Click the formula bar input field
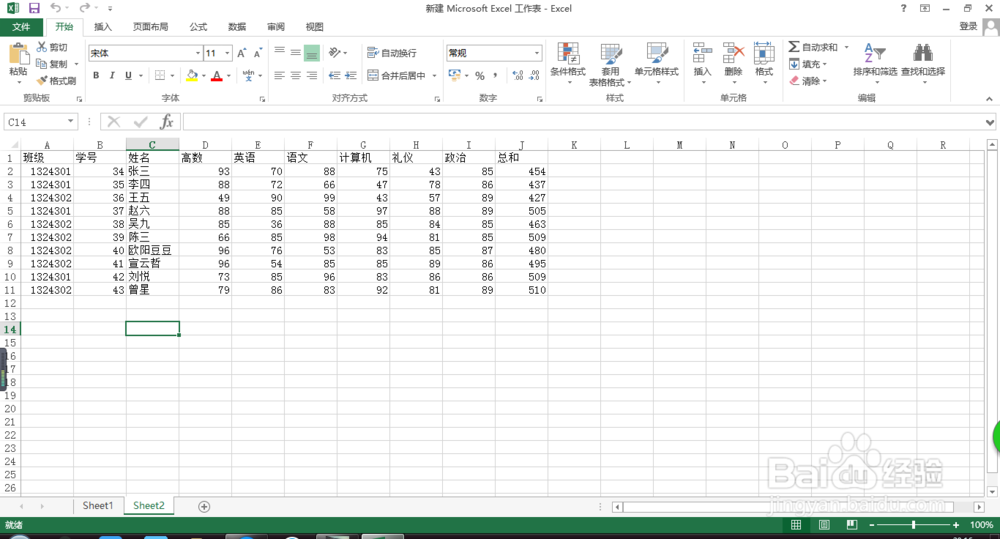 583,122
